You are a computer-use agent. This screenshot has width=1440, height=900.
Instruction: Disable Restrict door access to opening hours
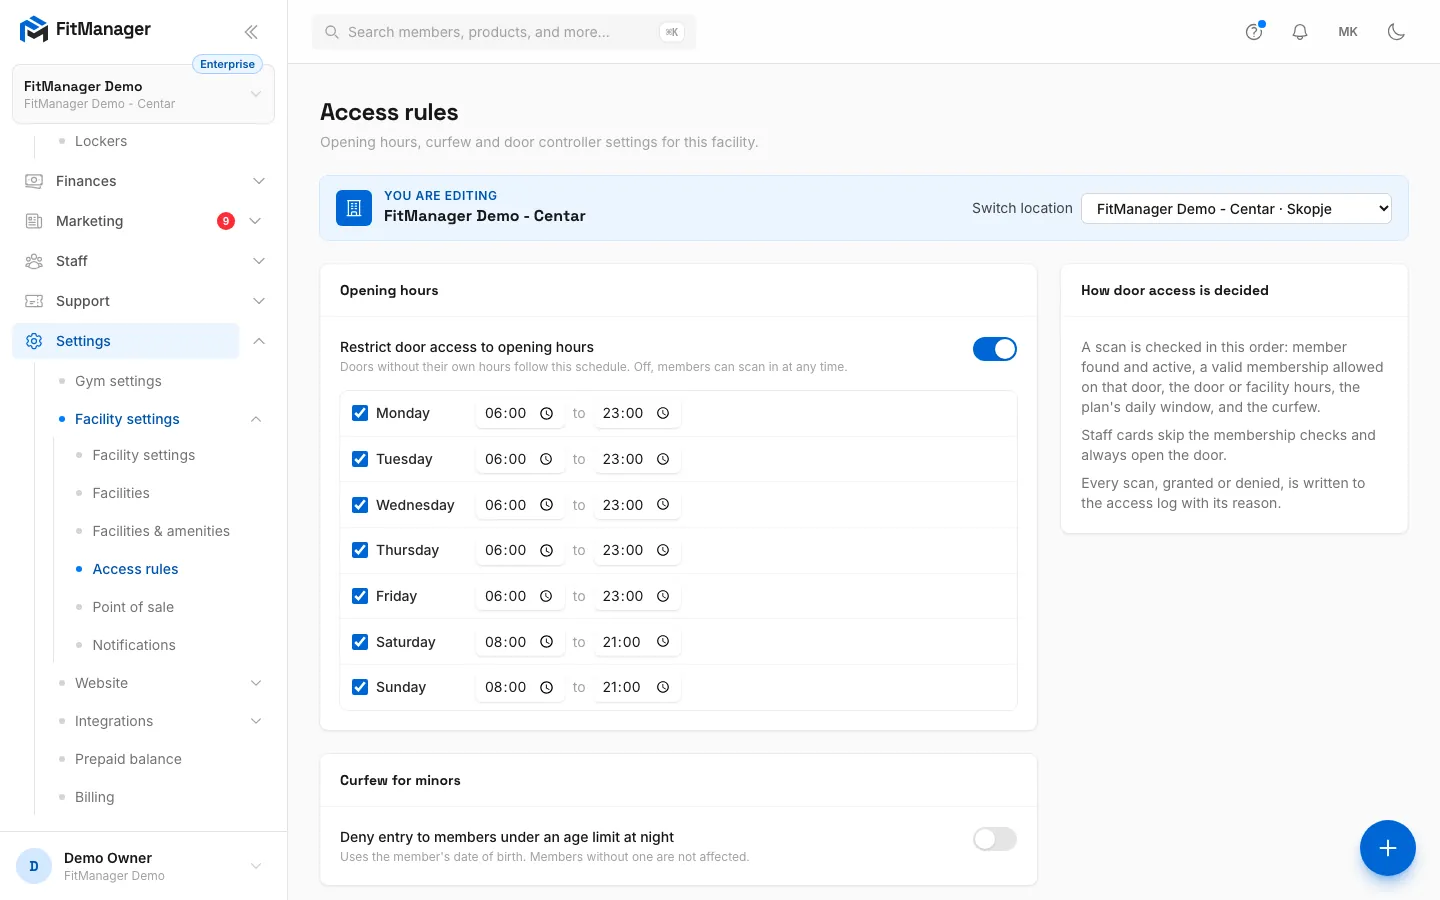995,349
